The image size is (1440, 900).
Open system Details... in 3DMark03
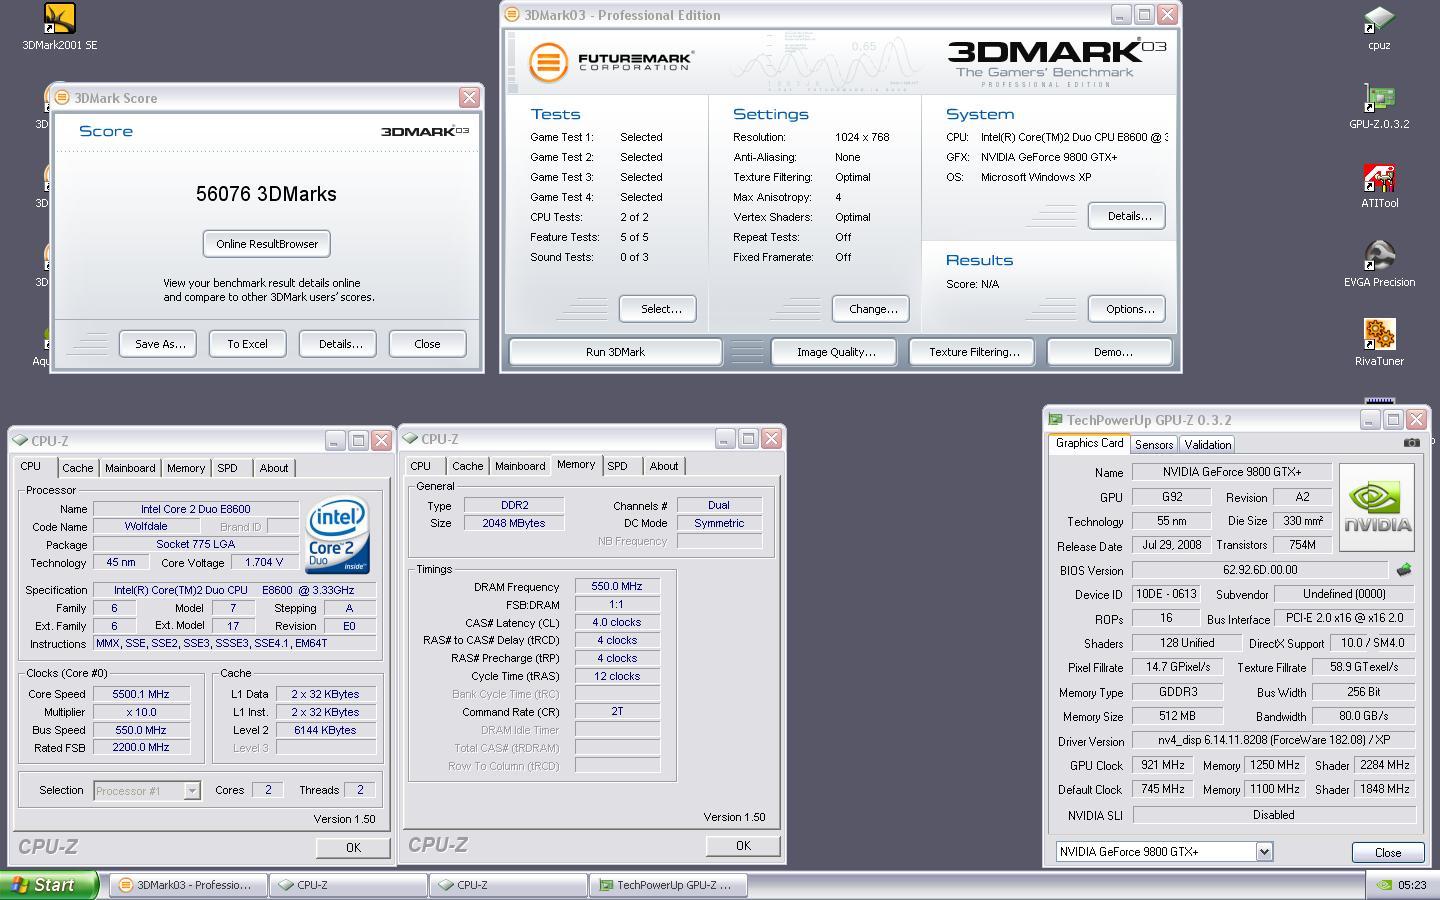point(1127,216)
